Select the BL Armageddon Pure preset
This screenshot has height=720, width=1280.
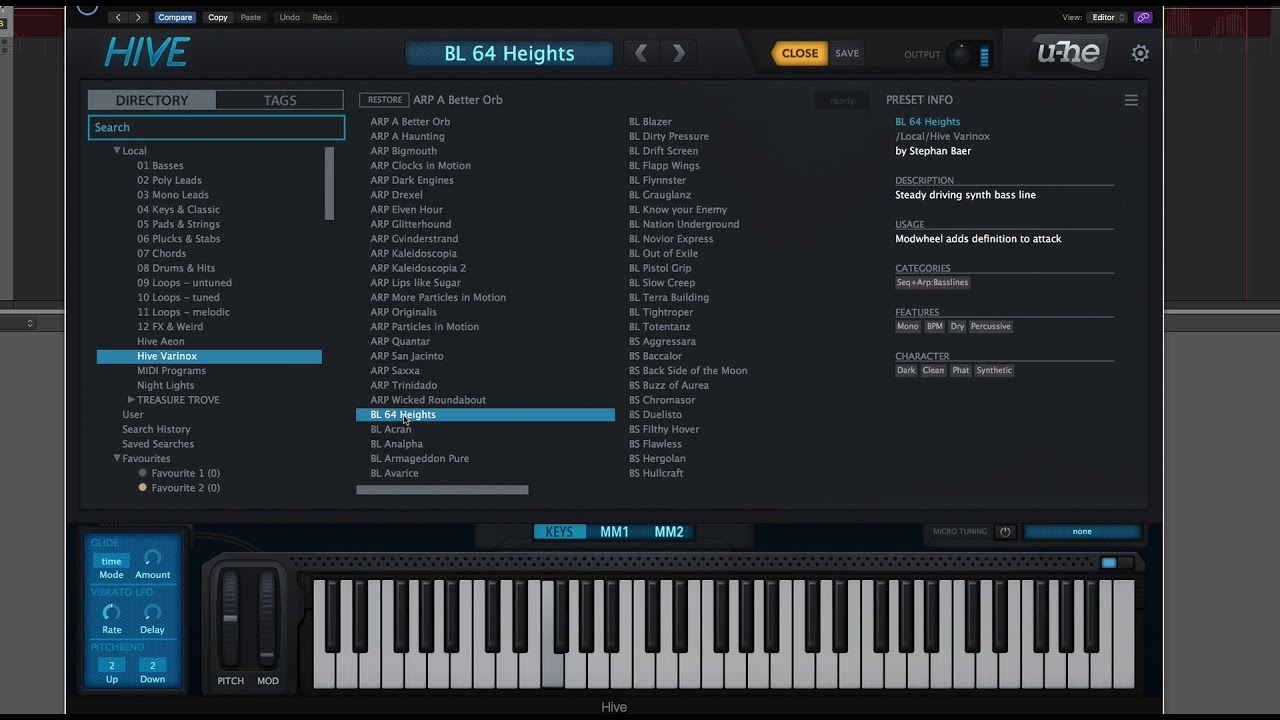[419, 459]
